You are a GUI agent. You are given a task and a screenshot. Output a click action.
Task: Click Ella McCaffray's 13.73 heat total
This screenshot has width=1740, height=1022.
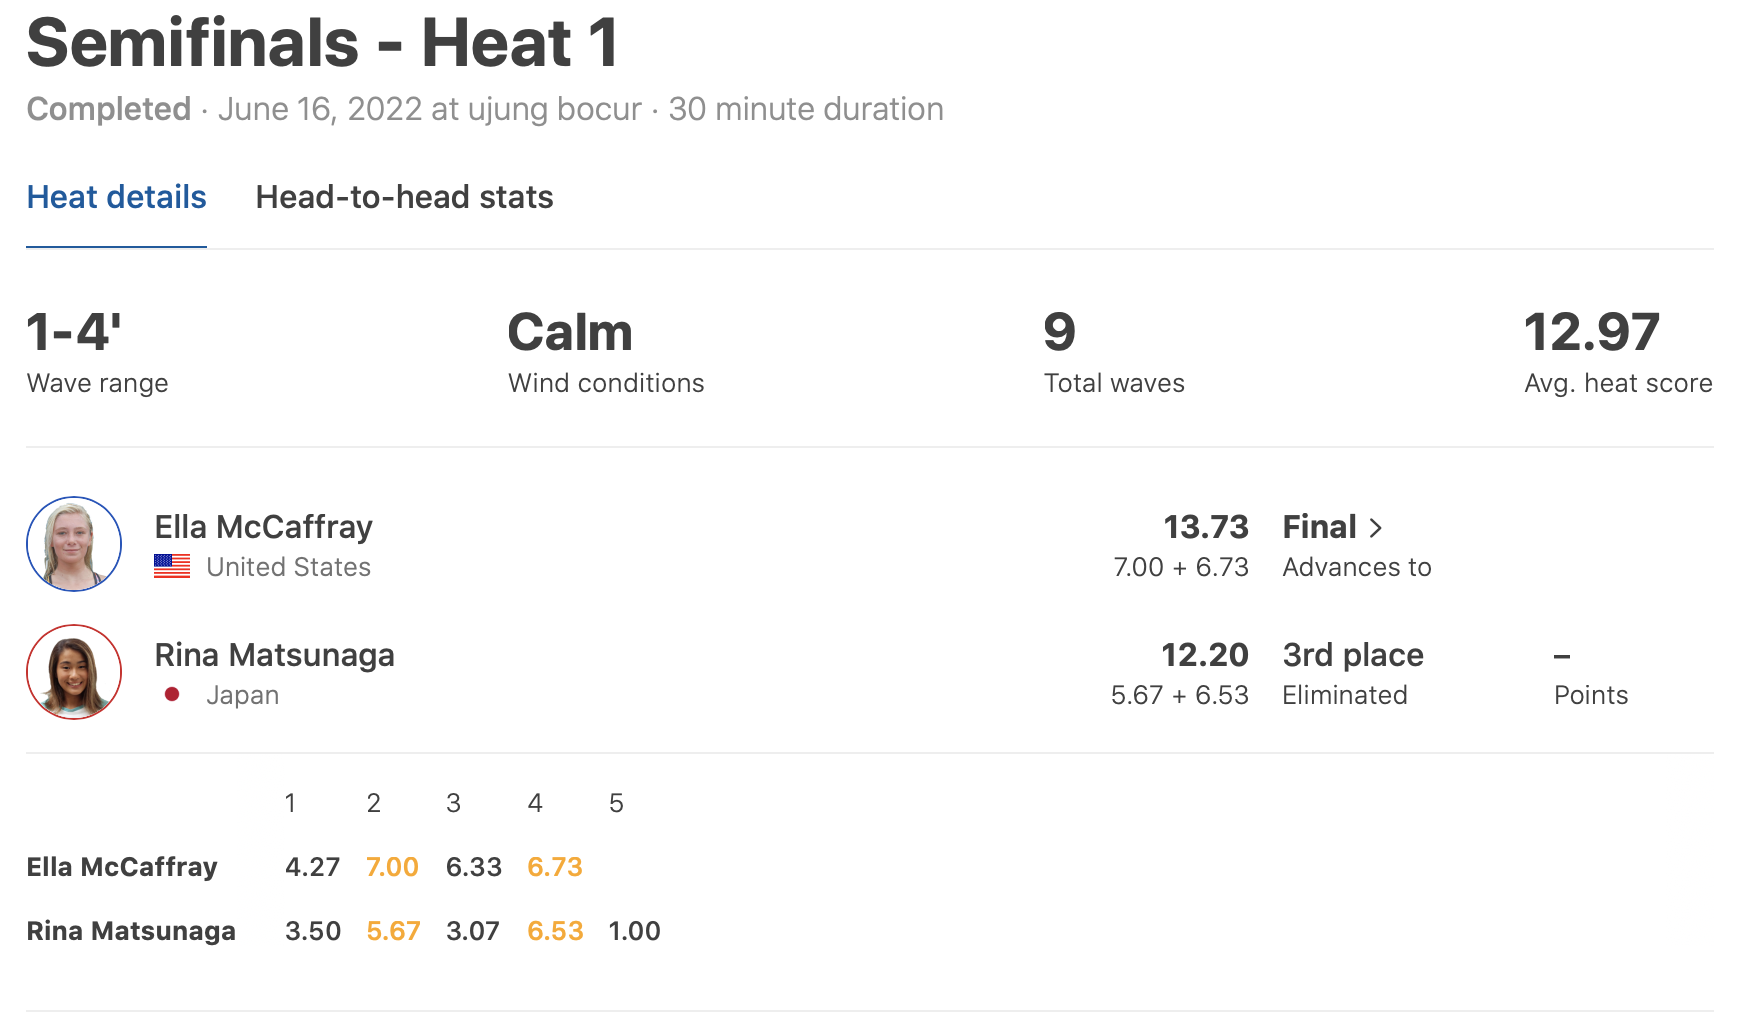click(x=1206, y=527)
